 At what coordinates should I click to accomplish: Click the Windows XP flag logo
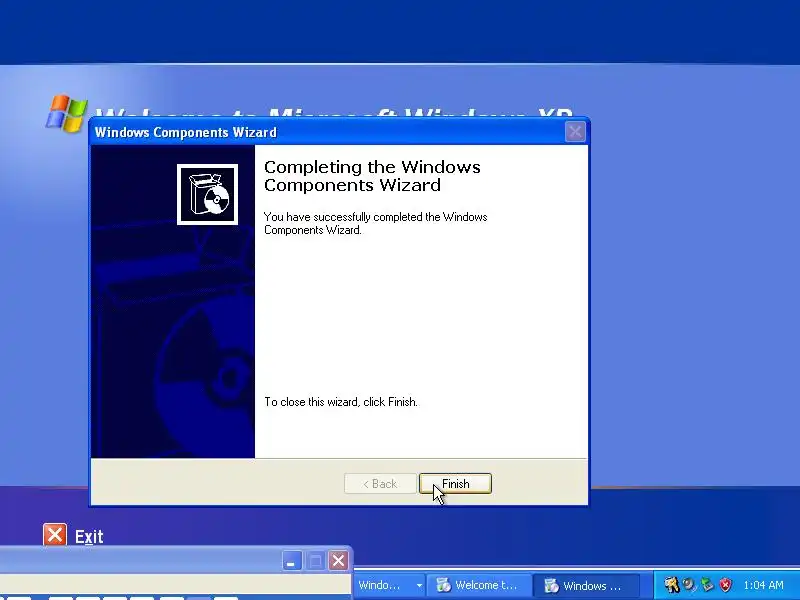pyautogui.click(x=66, y=113)
